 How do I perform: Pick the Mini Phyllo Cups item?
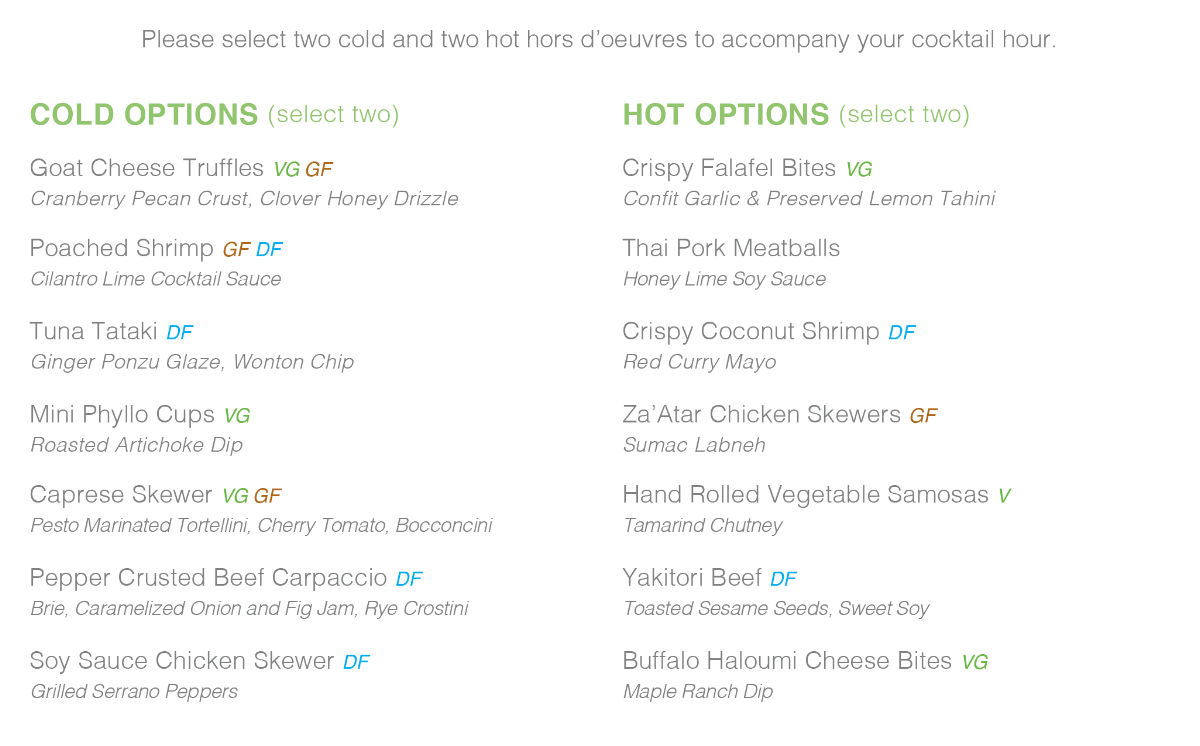point(122,414)
